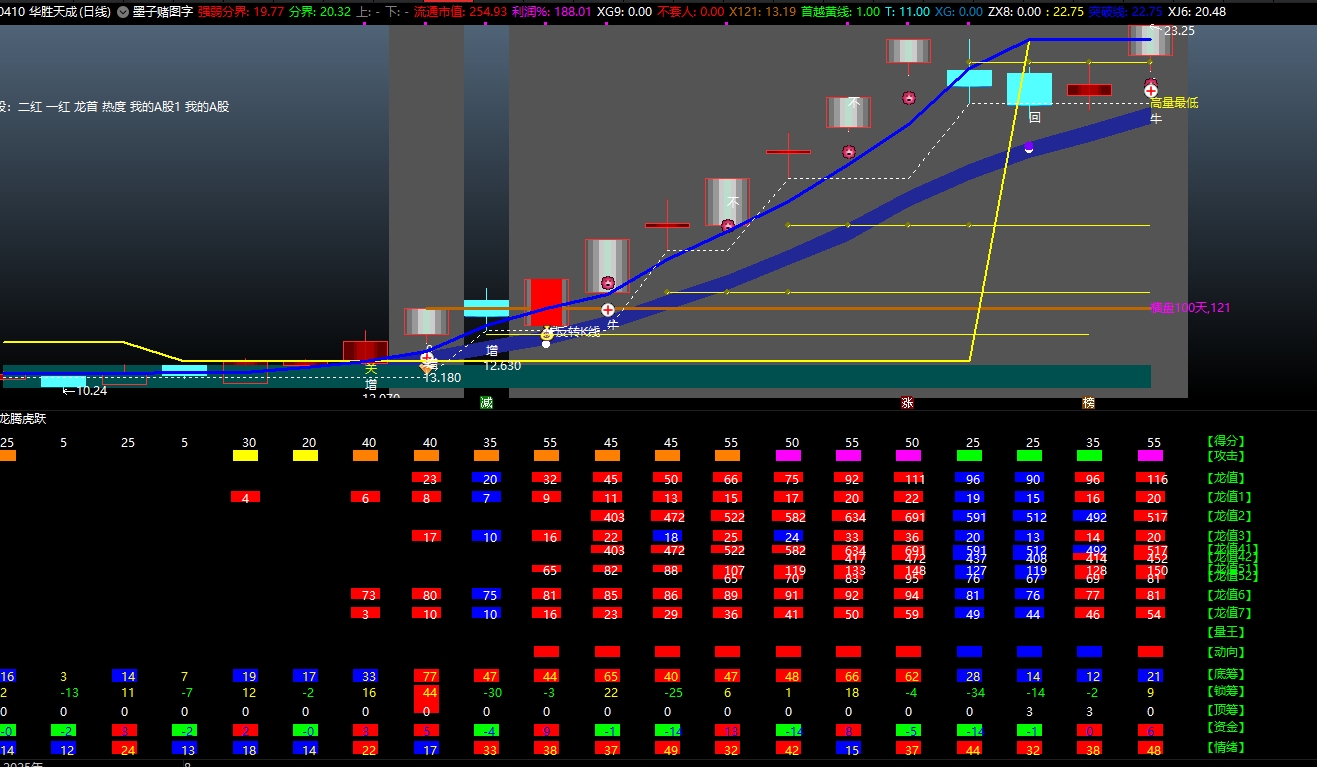This screenshot has height=767, width=1317.
Task: Click the 23.25 high price label
Action: (1179, 31)
